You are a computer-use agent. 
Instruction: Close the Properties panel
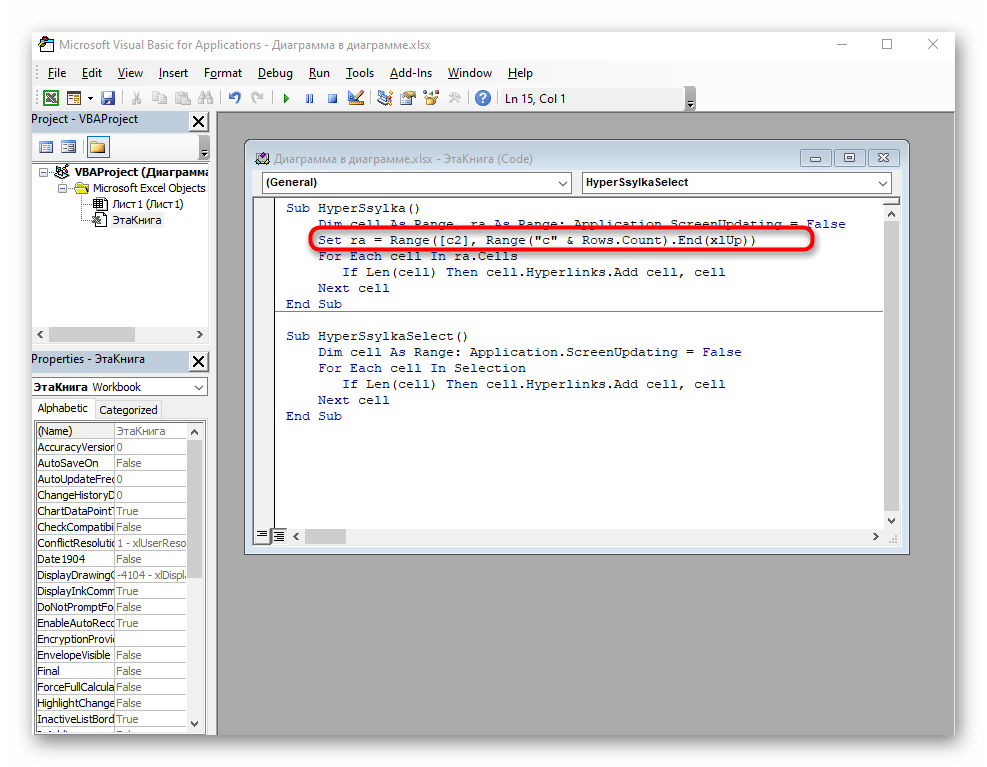(x=198, y=361)
